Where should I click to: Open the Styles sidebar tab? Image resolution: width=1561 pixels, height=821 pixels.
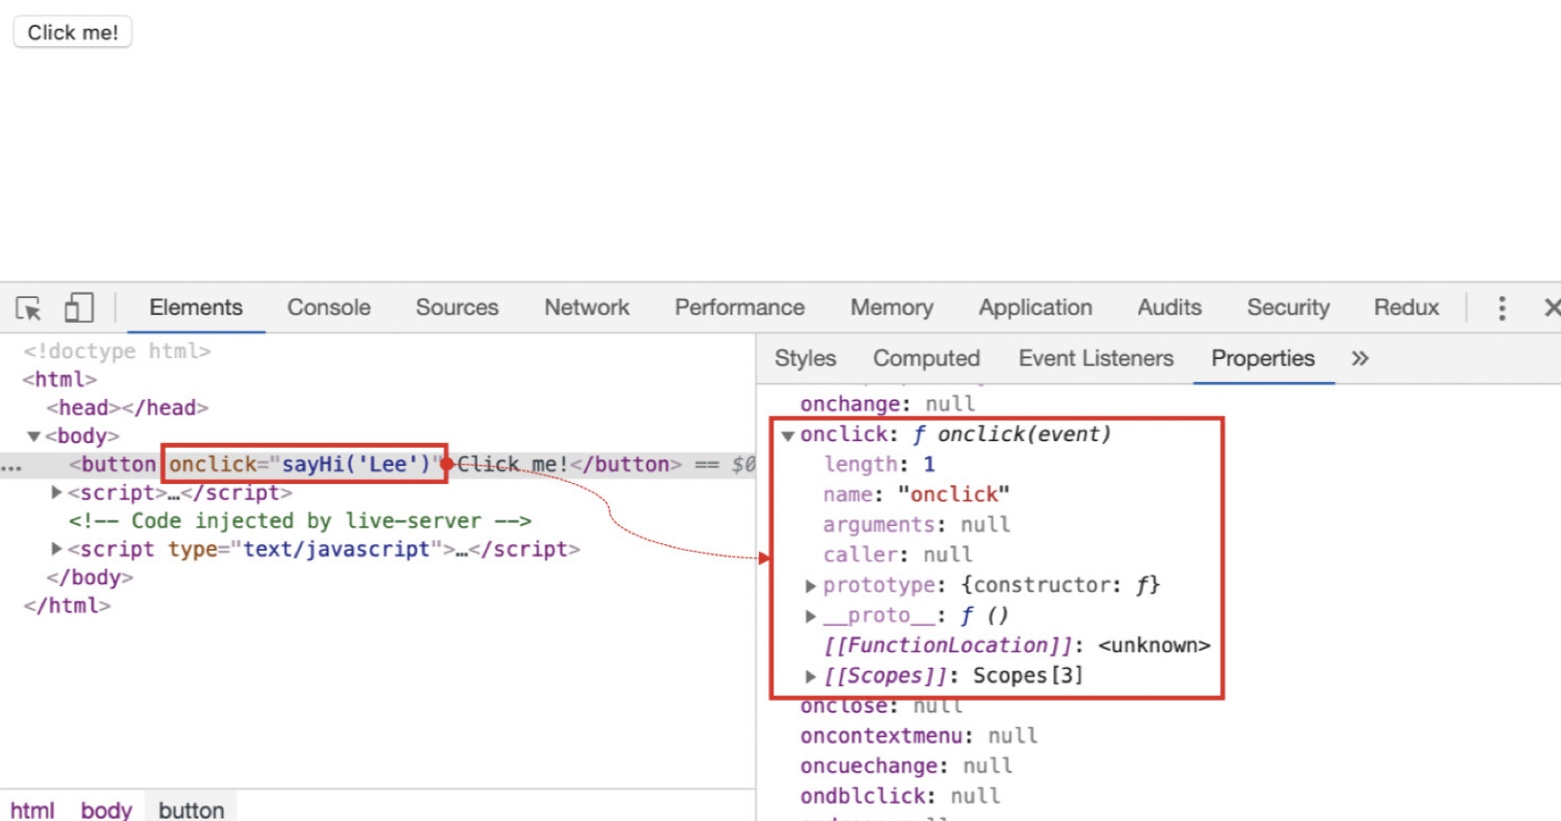point(804,359)
